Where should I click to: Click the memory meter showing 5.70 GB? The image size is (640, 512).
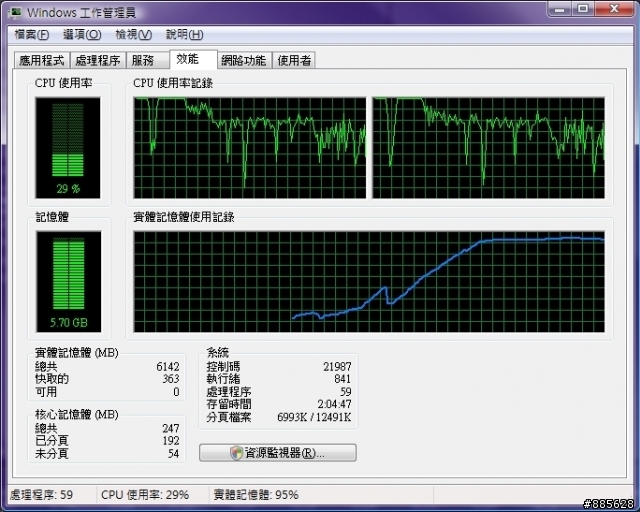pos(69,282)
